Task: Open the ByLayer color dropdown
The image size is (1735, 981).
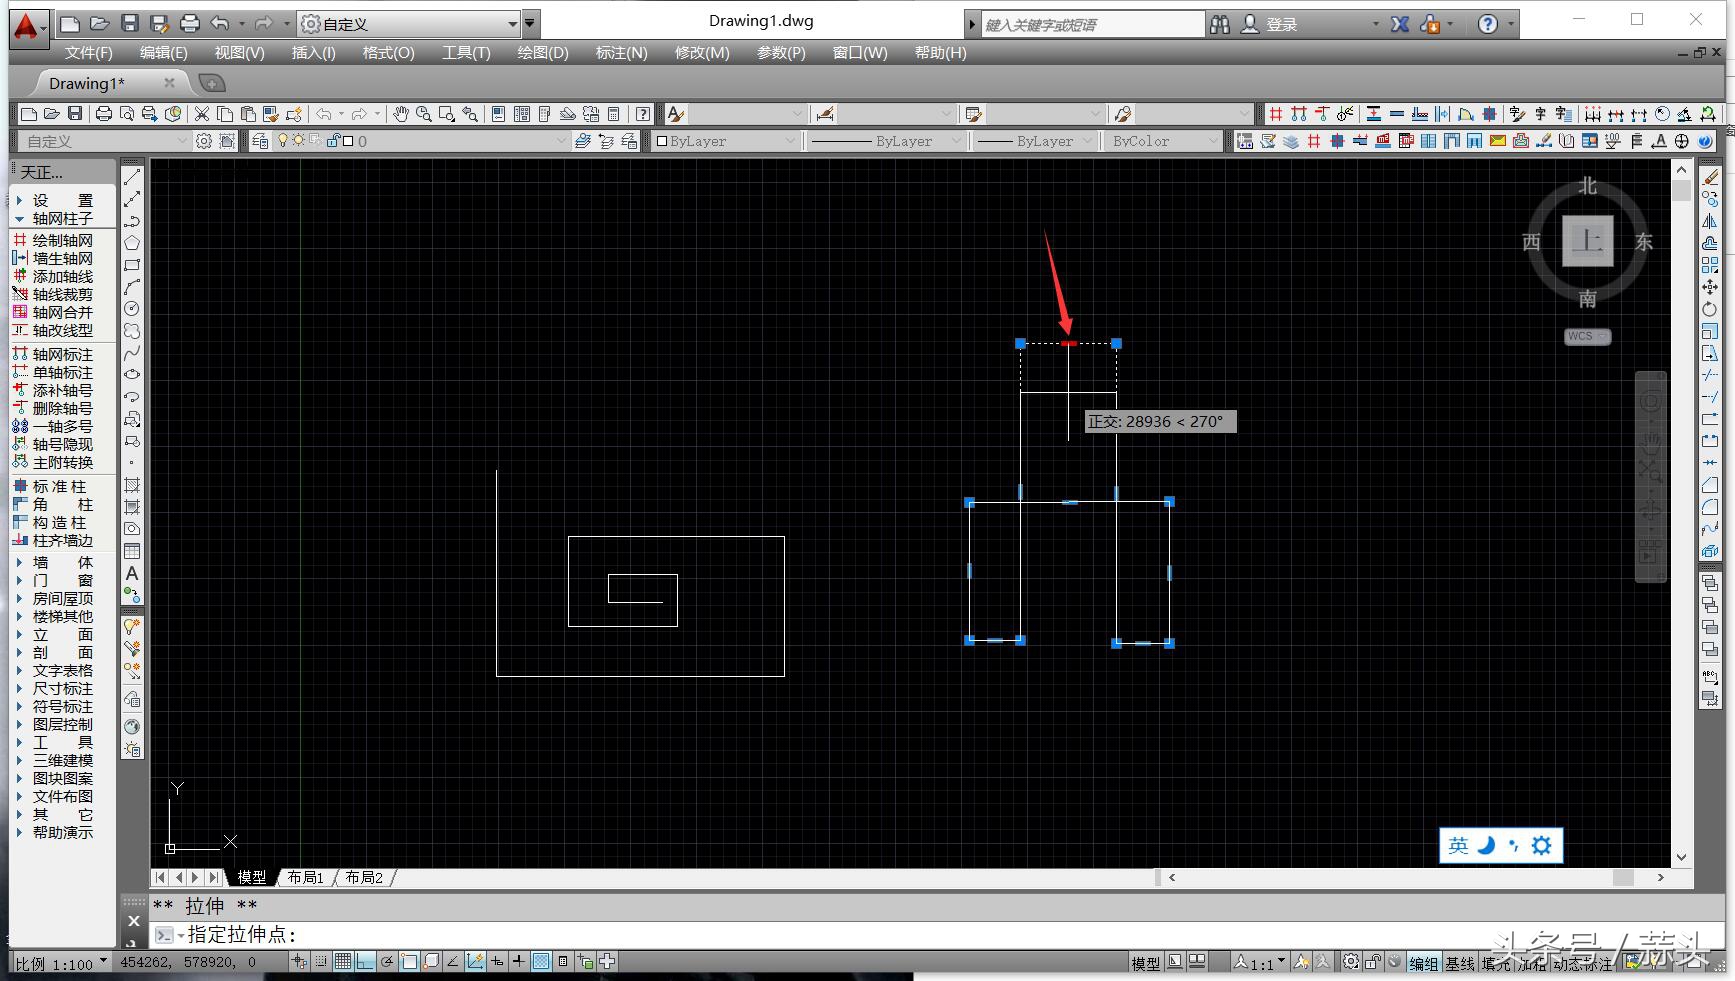Action: tap(725, 141)
